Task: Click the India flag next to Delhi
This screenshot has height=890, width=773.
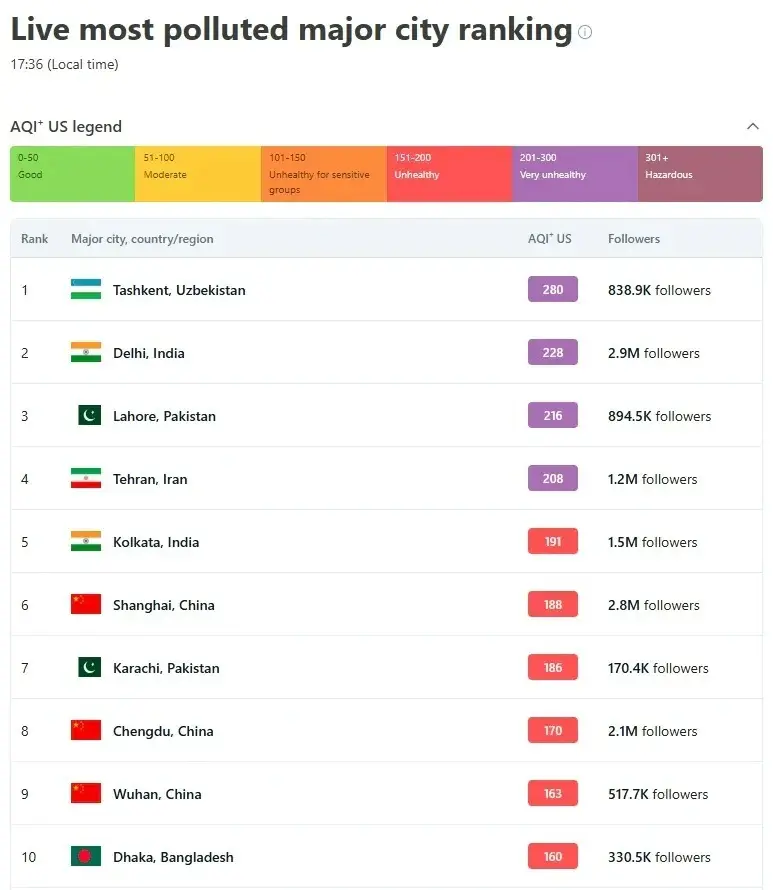Action: tap(86, 353)
